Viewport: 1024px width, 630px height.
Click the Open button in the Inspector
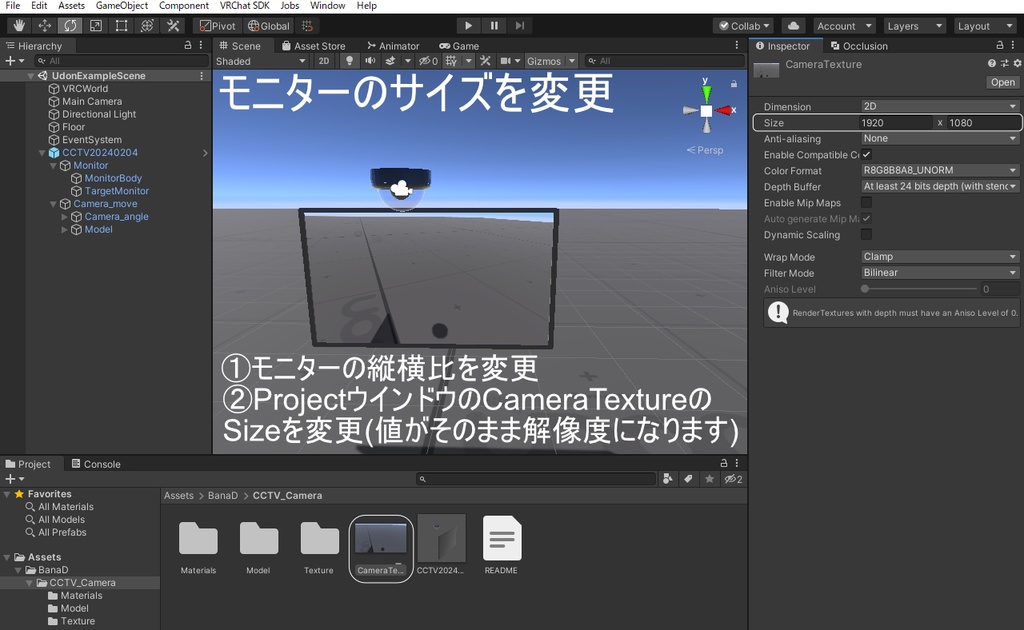point(1002,82)
